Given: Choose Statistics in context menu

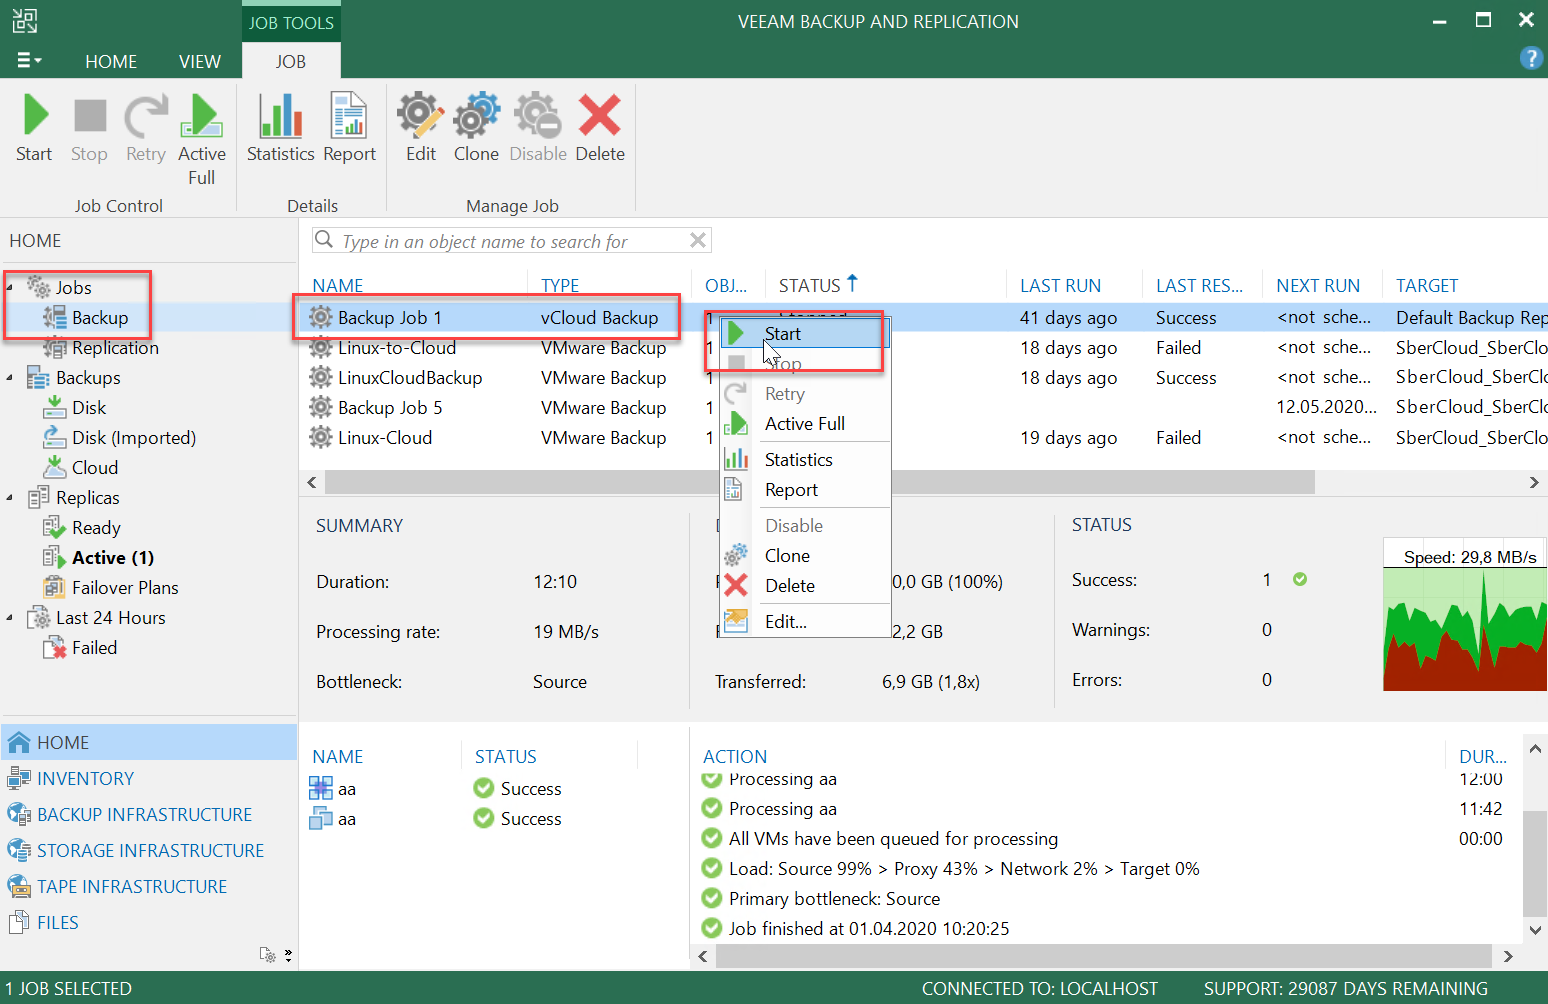Looking at the screenshot, I should click(x=805, y=460).
